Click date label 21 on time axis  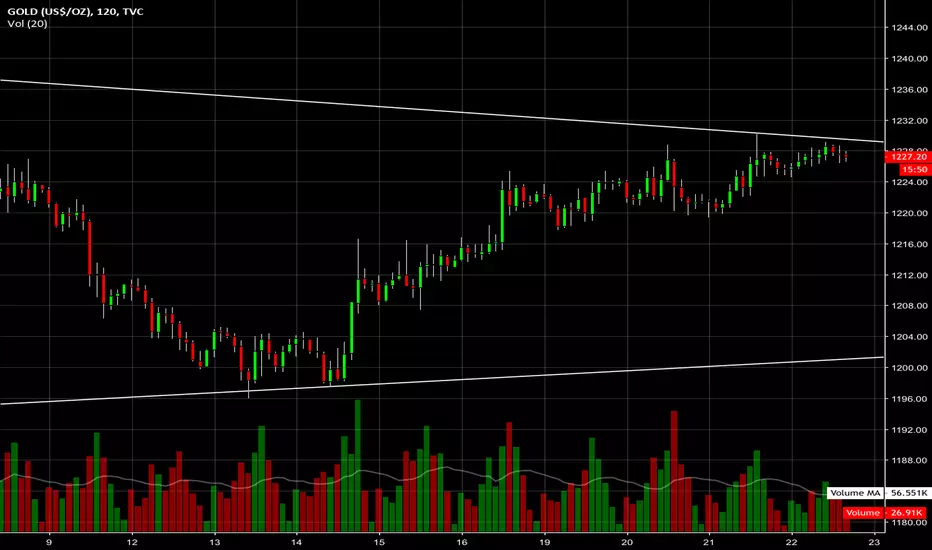[709, 542]
